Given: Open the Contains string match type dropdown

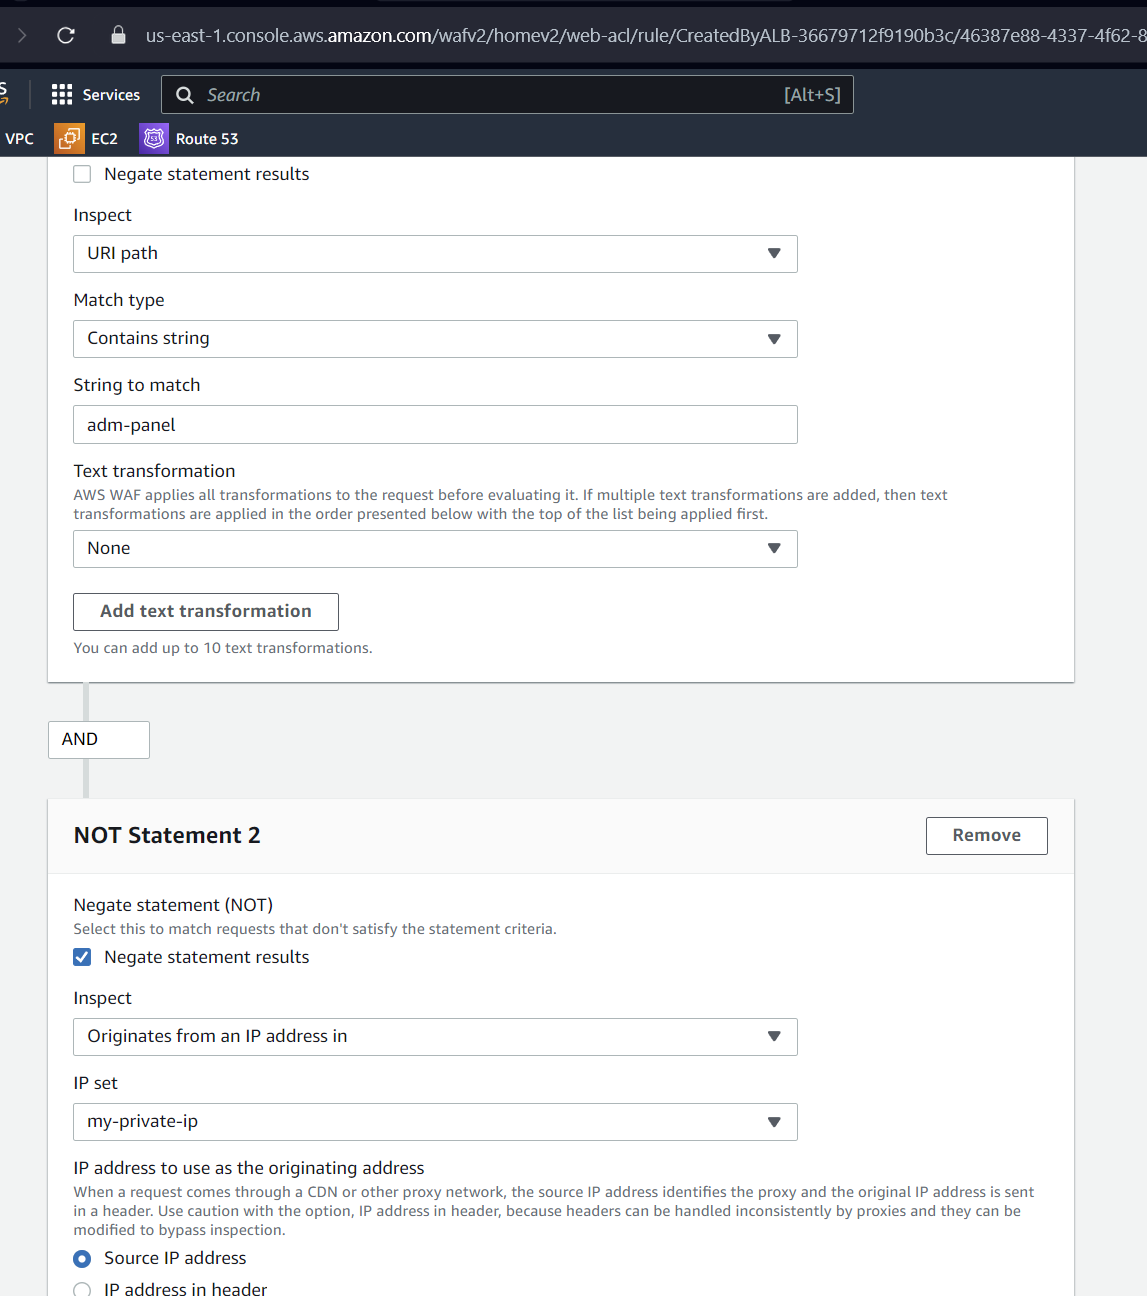Looking at the screenshot, I should pos(435,339).
